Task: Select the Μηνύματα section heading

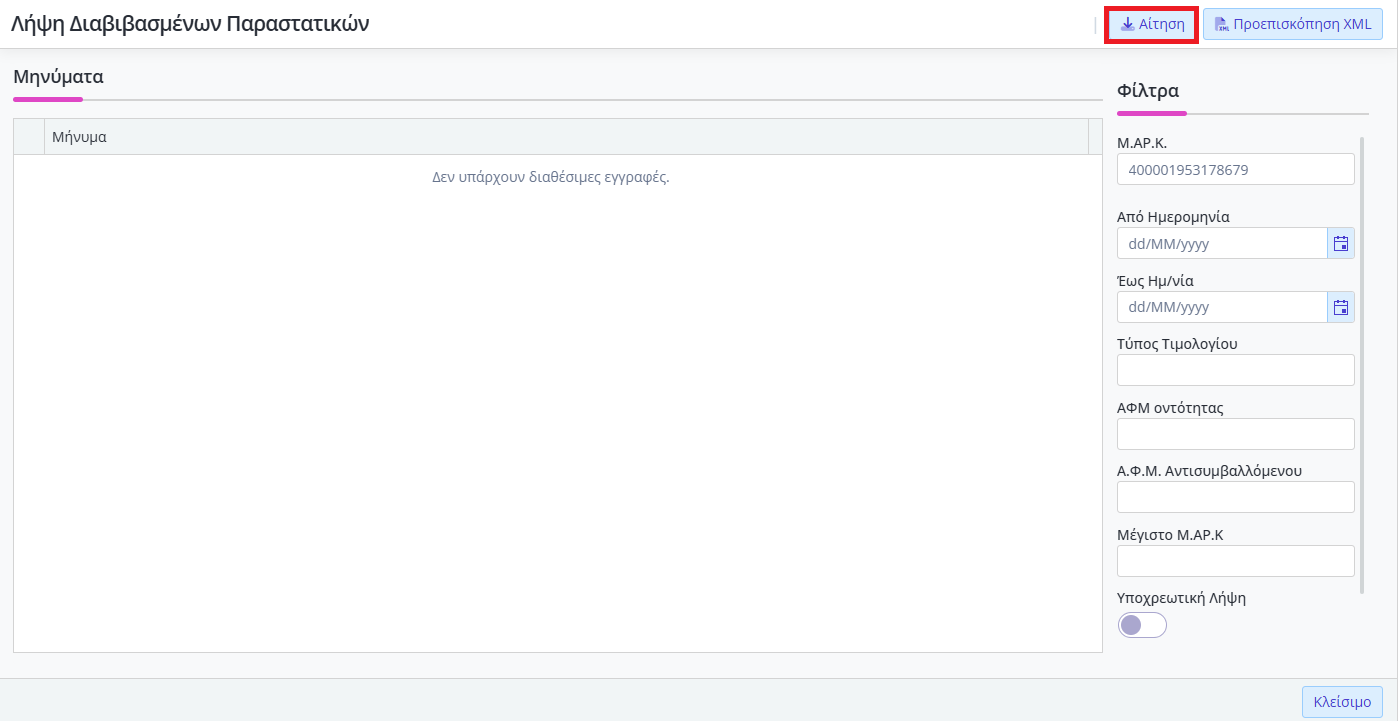Action: (x=58, y=76)
